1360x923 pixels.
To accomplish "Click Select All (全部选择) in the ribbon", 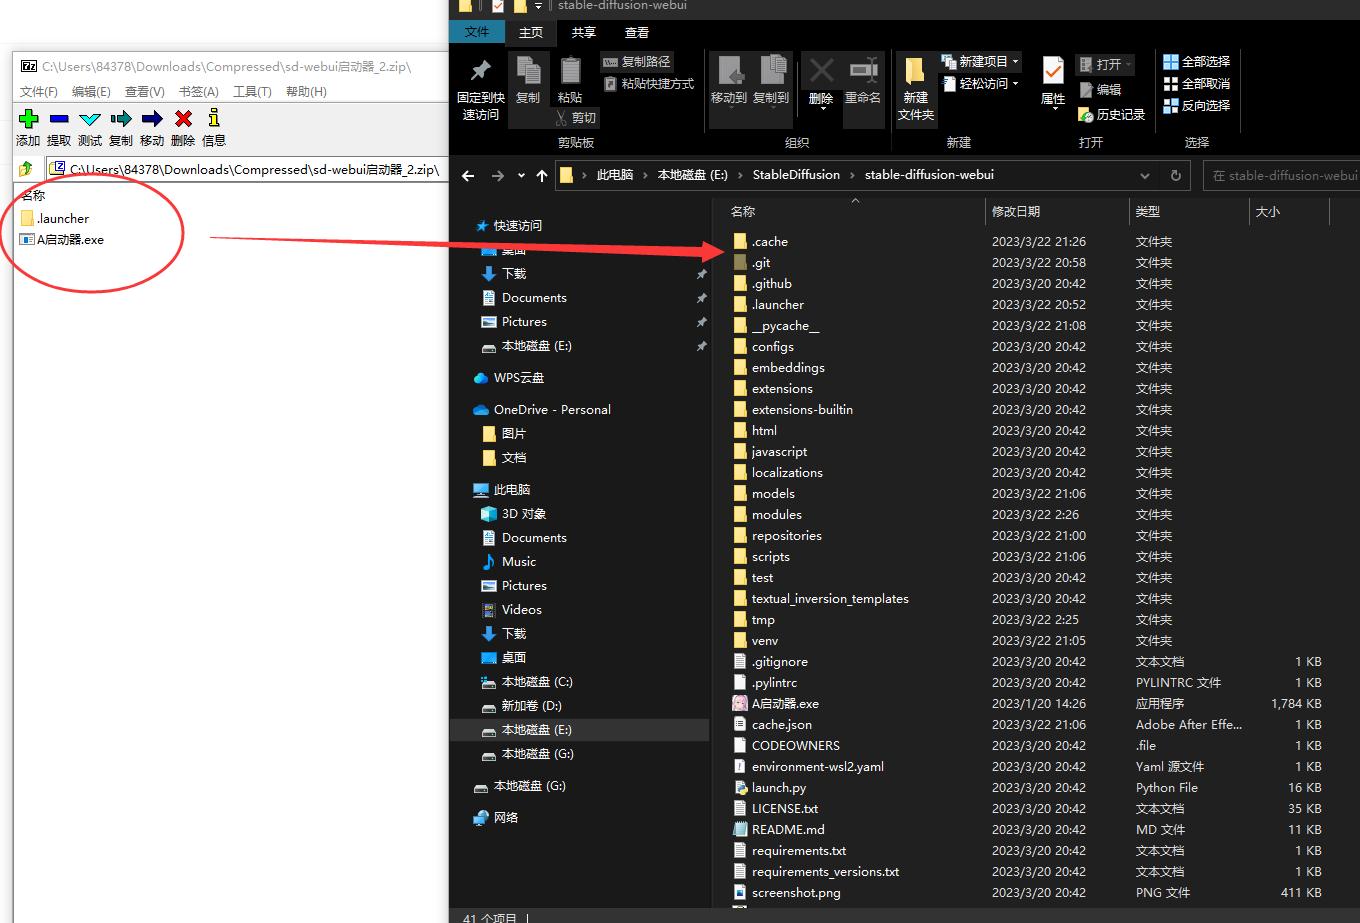I will point(1197,61).
